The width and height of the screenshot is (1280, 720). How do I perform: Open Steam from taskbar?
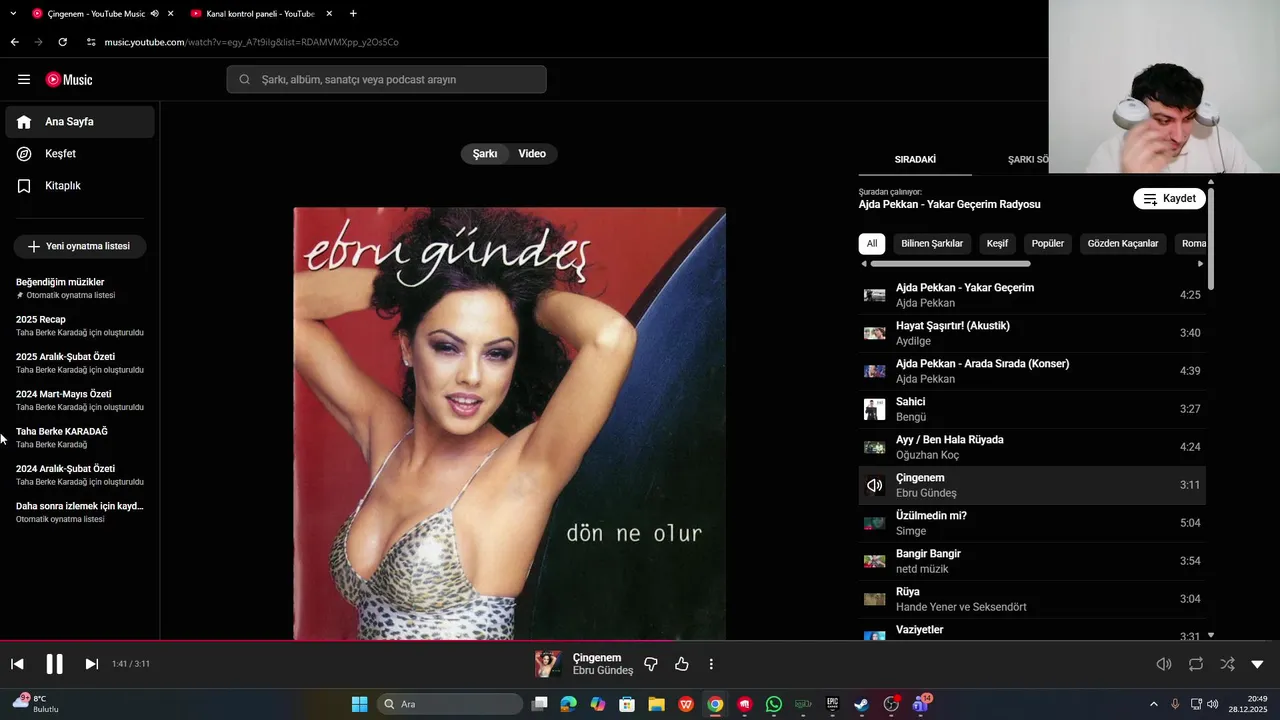[x=861, y=704]
